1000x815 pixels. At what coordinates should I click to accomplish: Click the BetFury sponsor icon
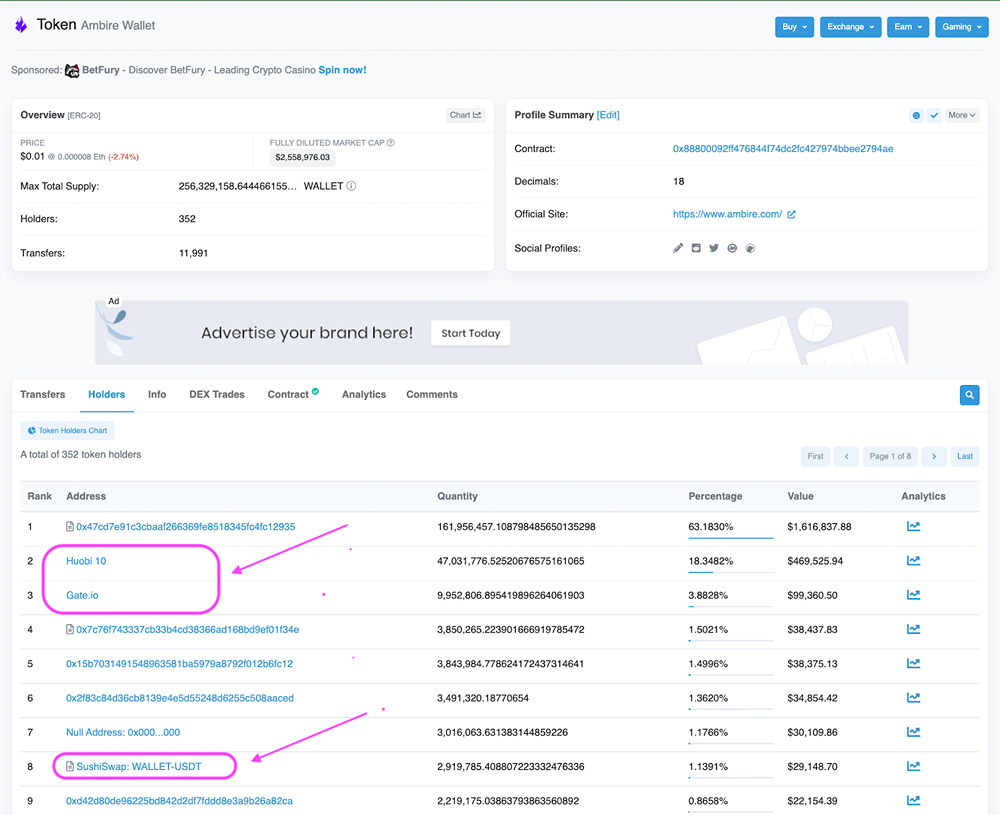tap(72, 70)
